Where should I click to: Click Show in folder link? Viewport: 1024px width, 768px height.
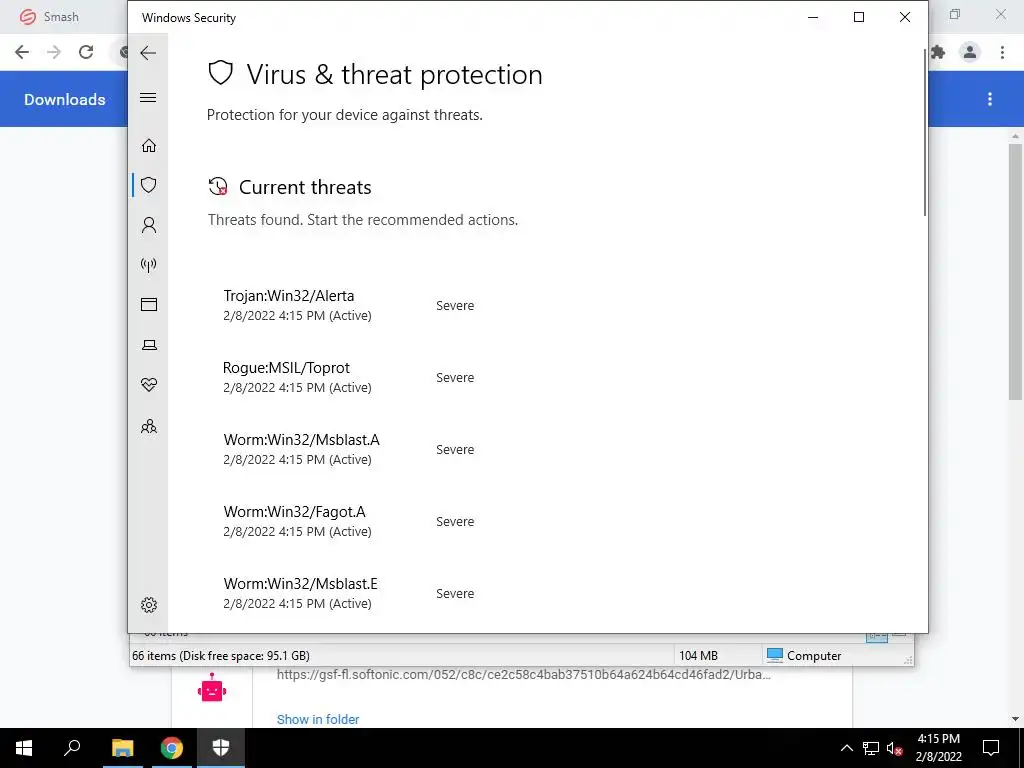click(x=318, y=719)
